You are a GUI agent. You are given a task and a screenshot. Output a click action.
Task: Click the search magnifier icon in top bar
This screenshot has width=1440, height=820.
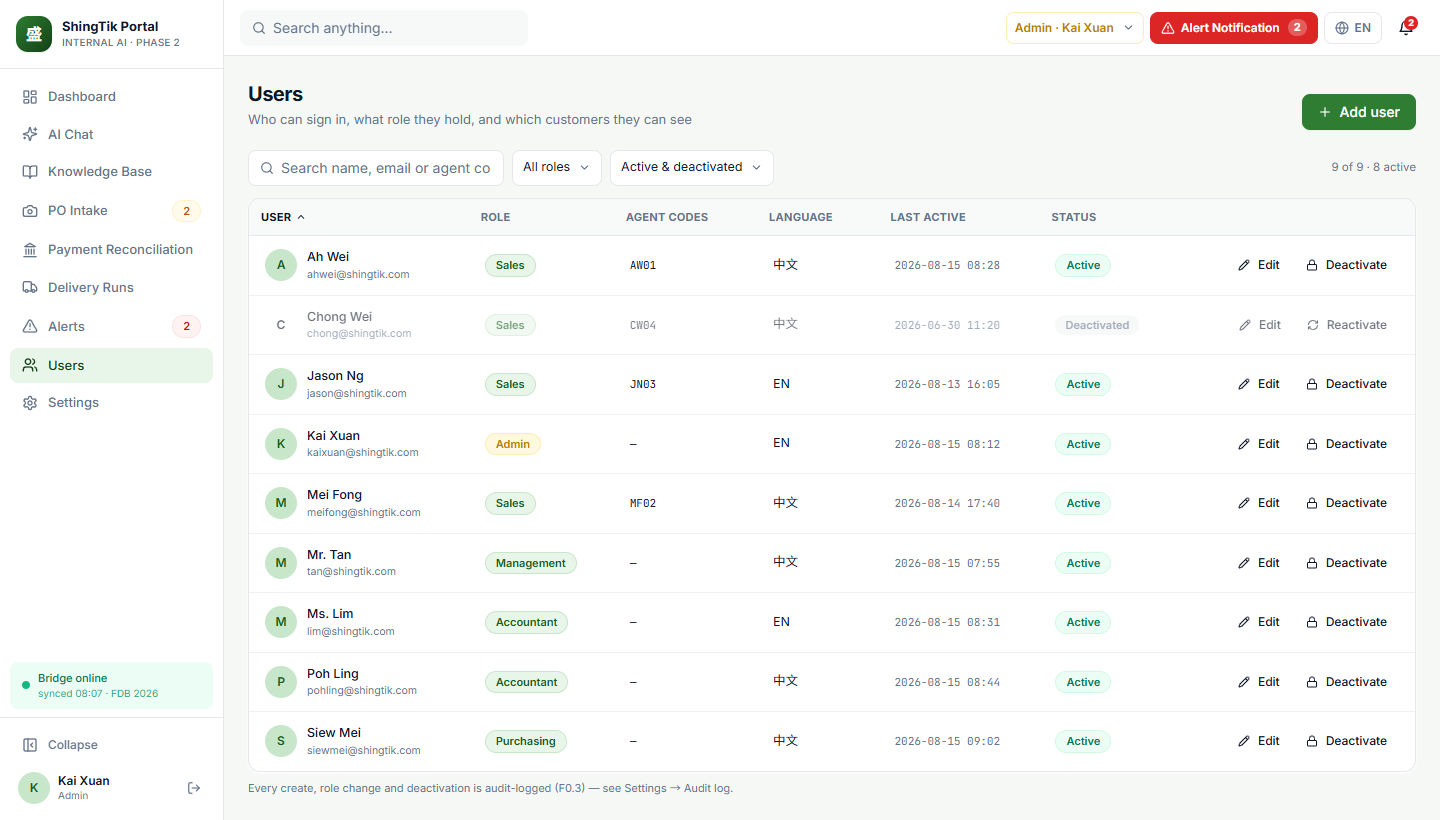(259, 28)
